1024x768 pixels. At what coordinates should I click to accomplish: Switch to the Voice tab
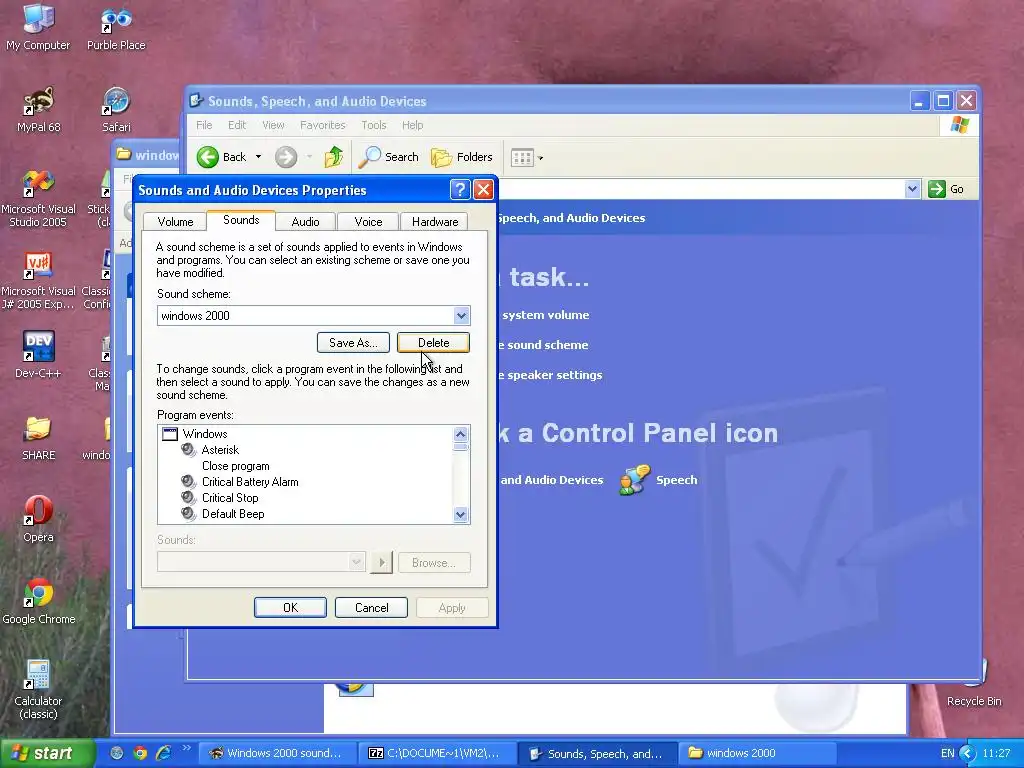(x=368, y=222)
